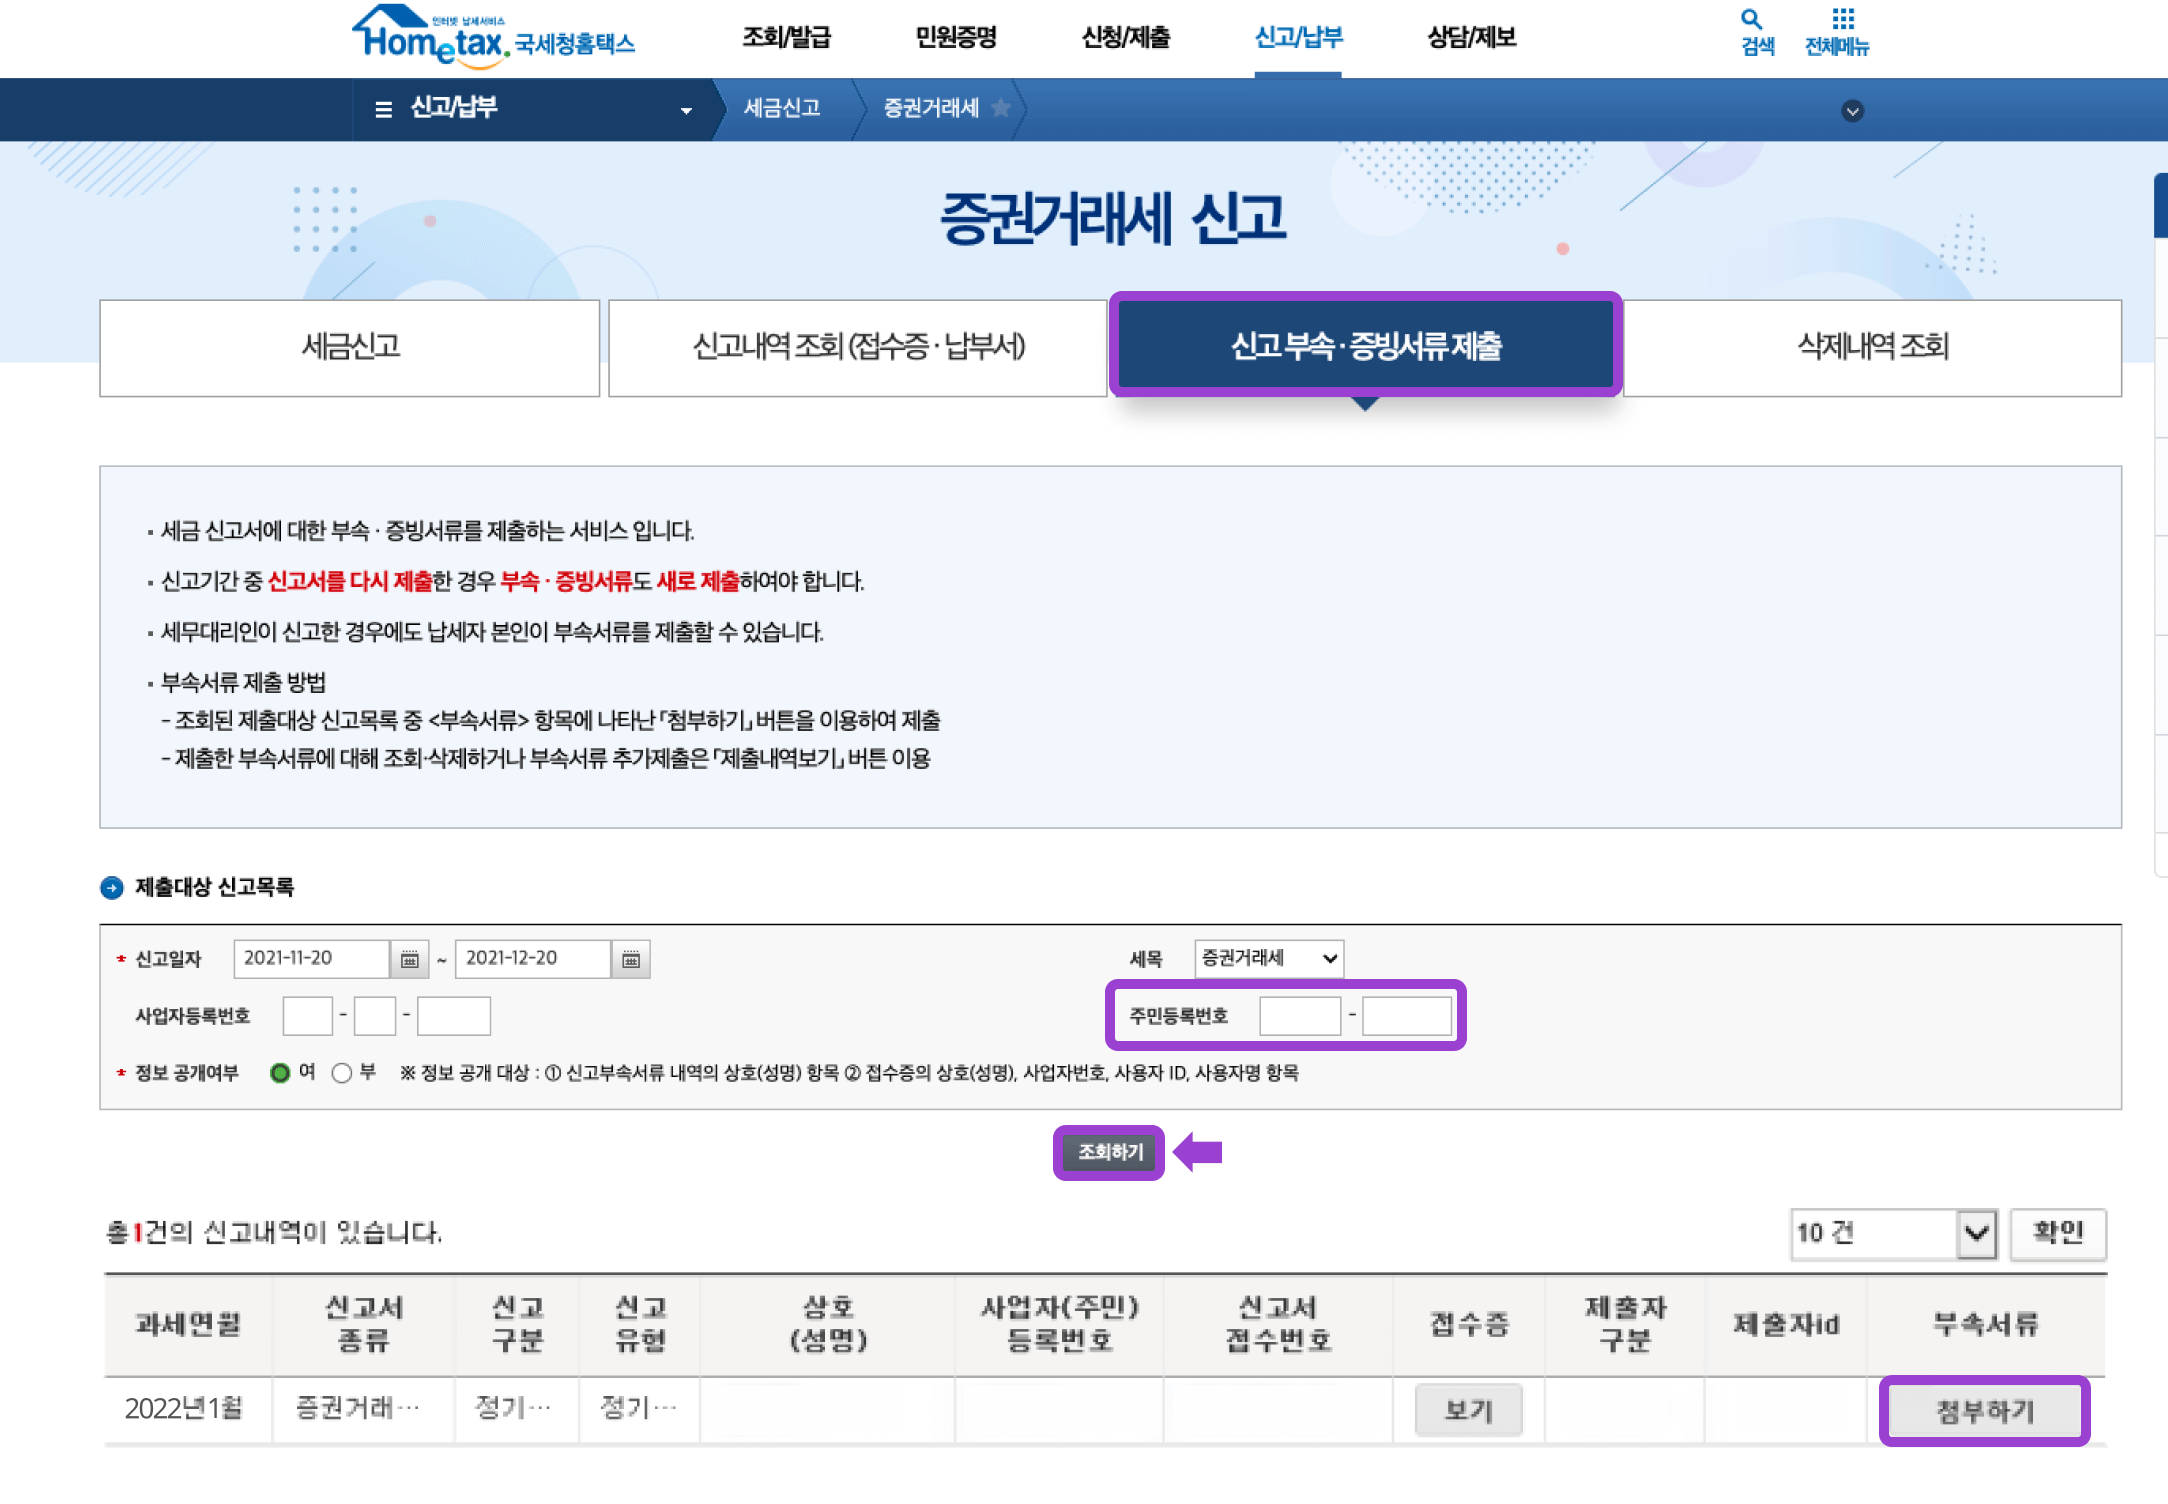Screen dimensions: 2168x1504
Task: Click the 조회하기 search button
Action: (x=1109, y=1152)
